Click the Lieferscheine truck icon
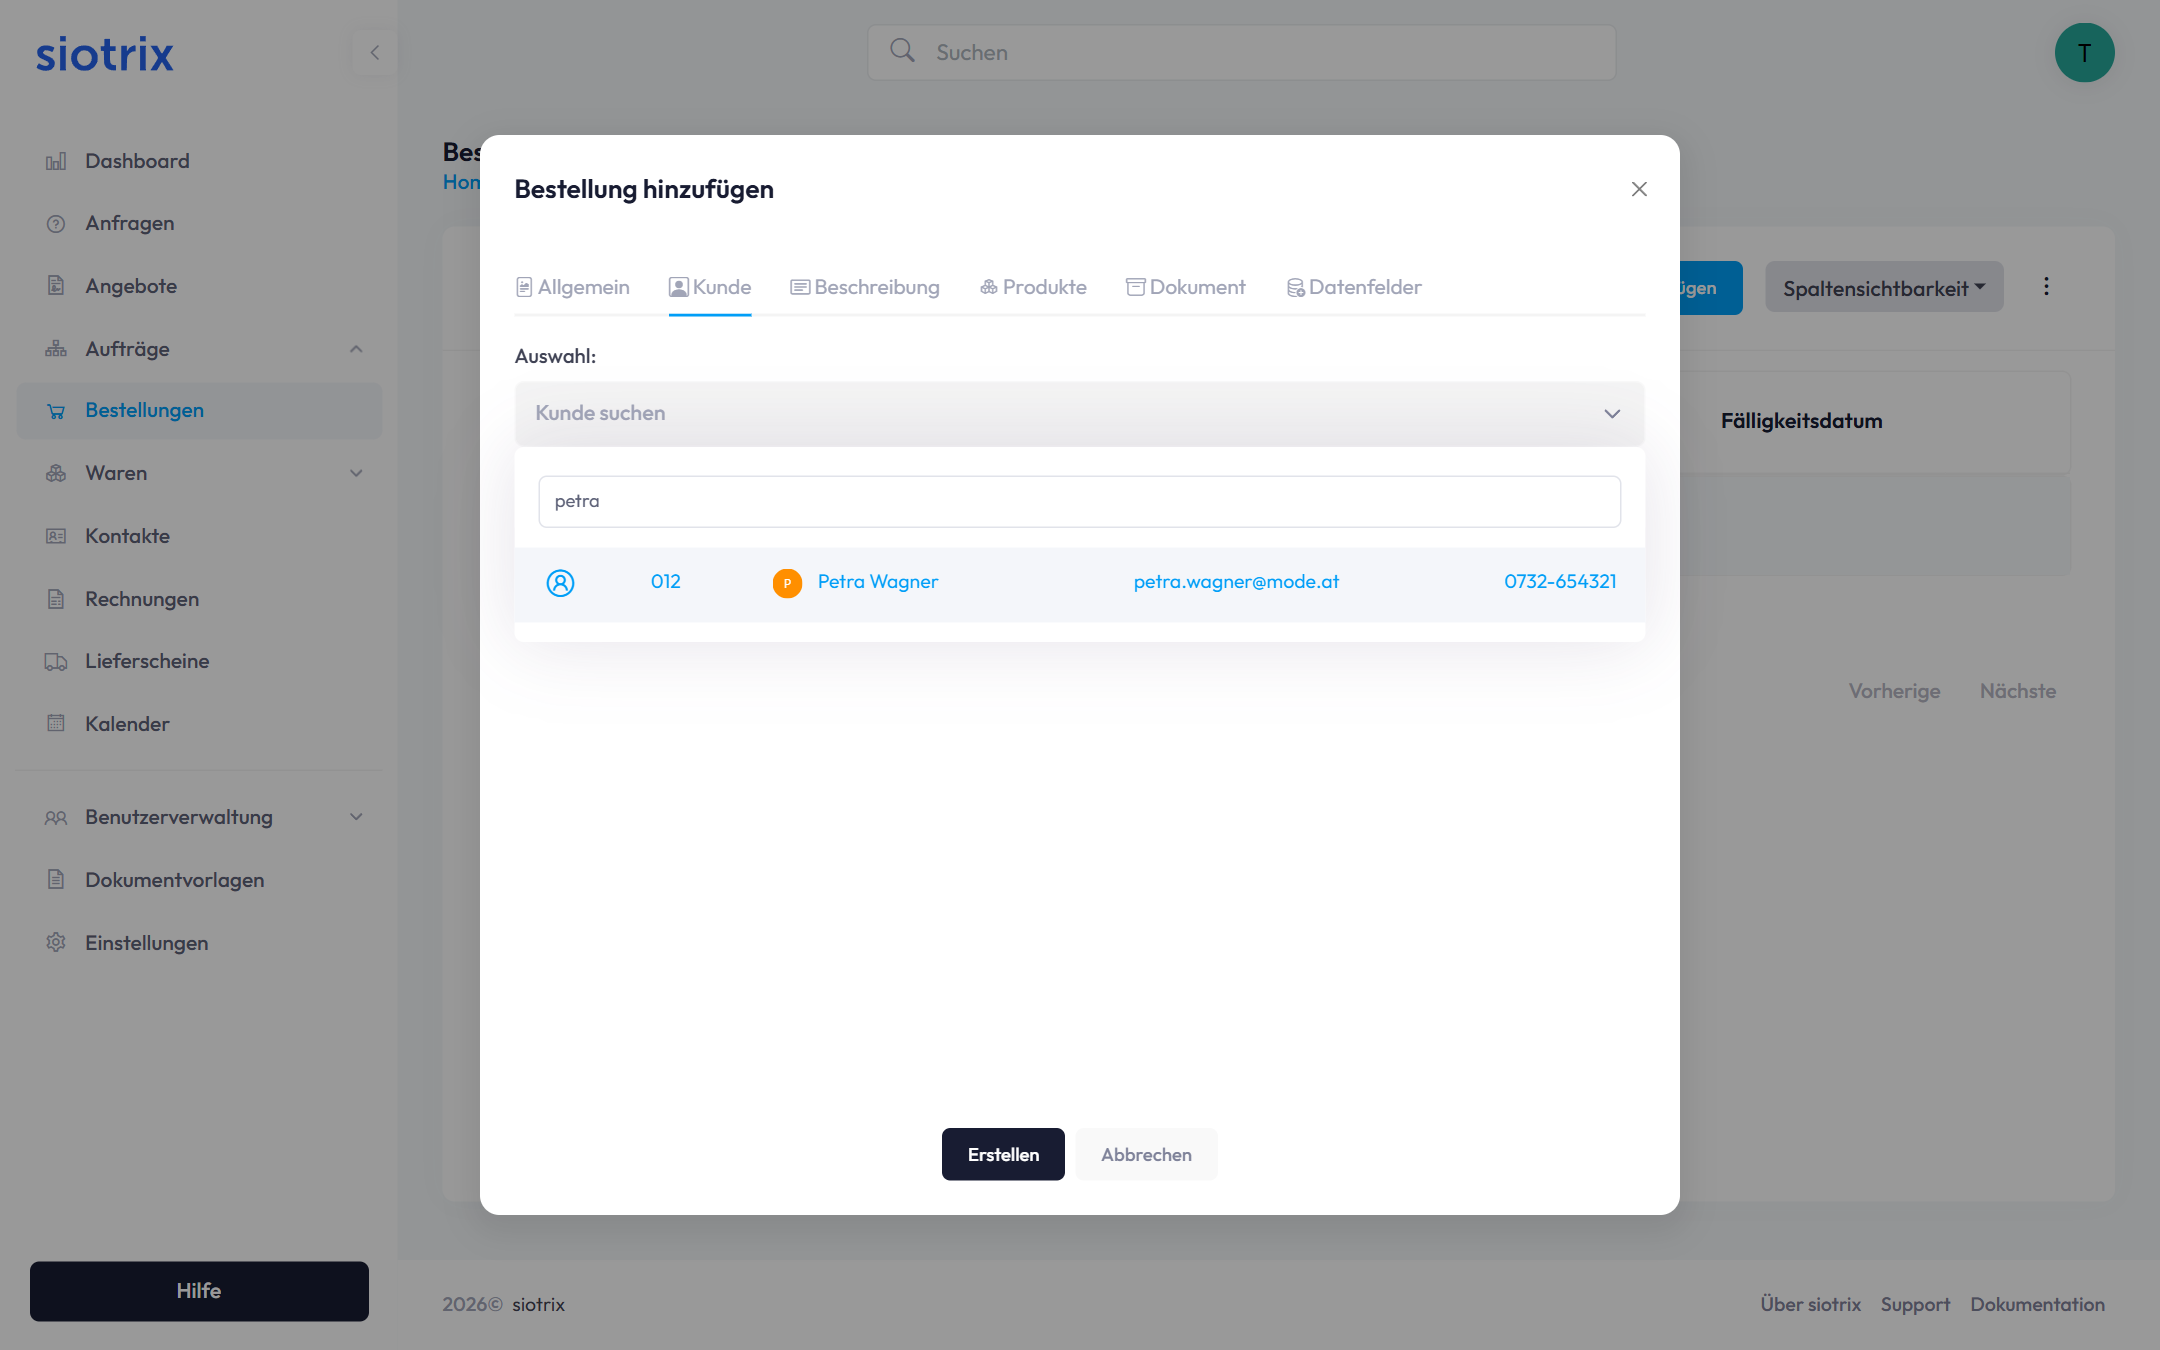 point(56,661)
